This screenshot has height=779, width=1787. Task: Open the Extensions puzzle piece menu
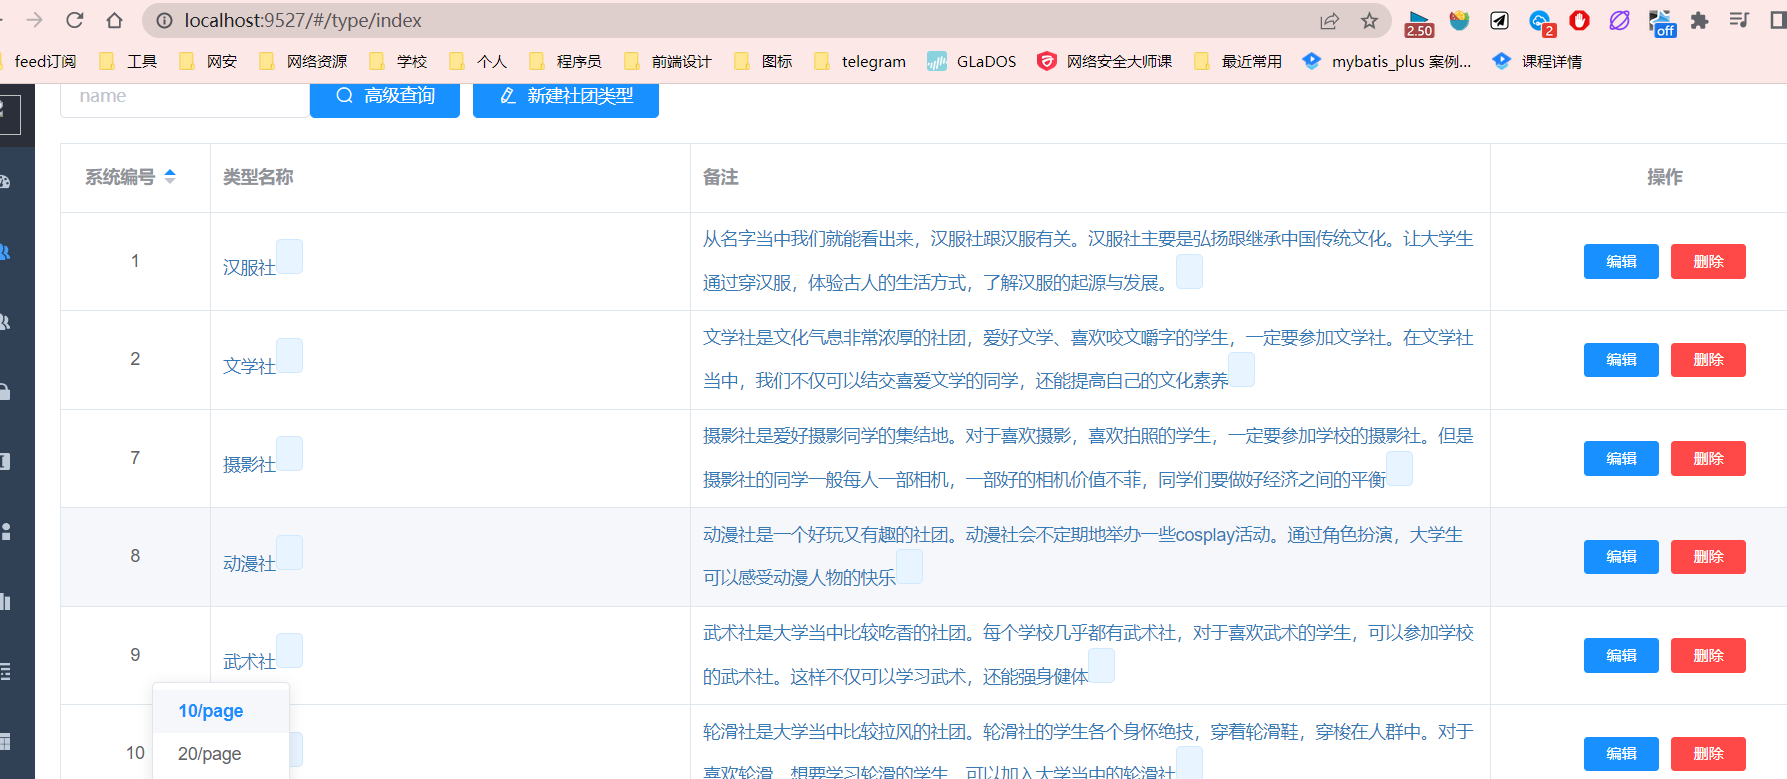click(1699, 21)
